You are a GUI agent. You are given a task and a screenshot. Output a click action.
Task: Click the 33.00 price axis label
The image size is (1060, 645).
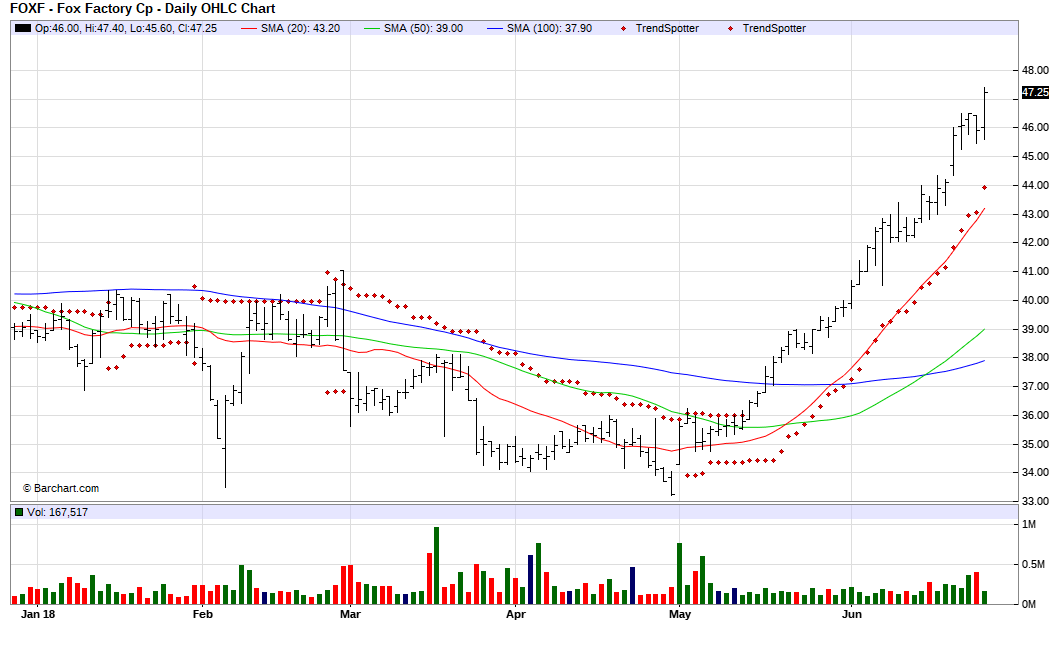pyautogui.click(x=1036, y=502)
